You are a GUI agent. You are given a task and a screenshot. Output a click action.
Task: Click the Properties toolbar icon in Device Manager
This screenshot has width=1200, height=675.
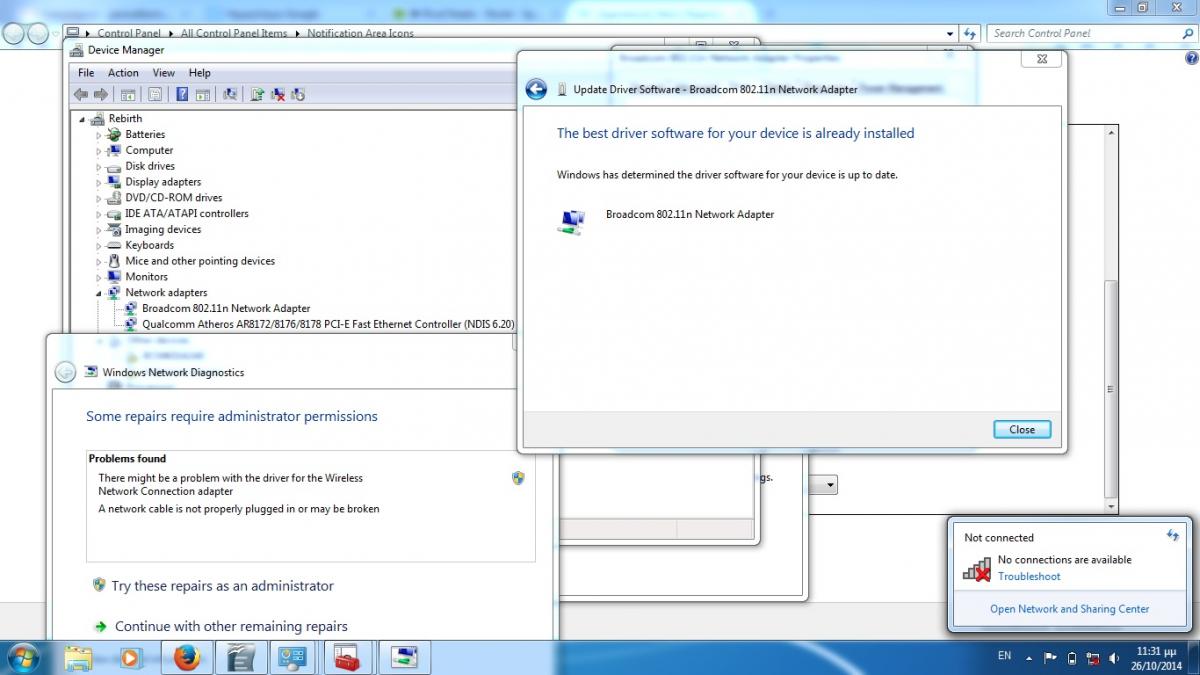155,94
